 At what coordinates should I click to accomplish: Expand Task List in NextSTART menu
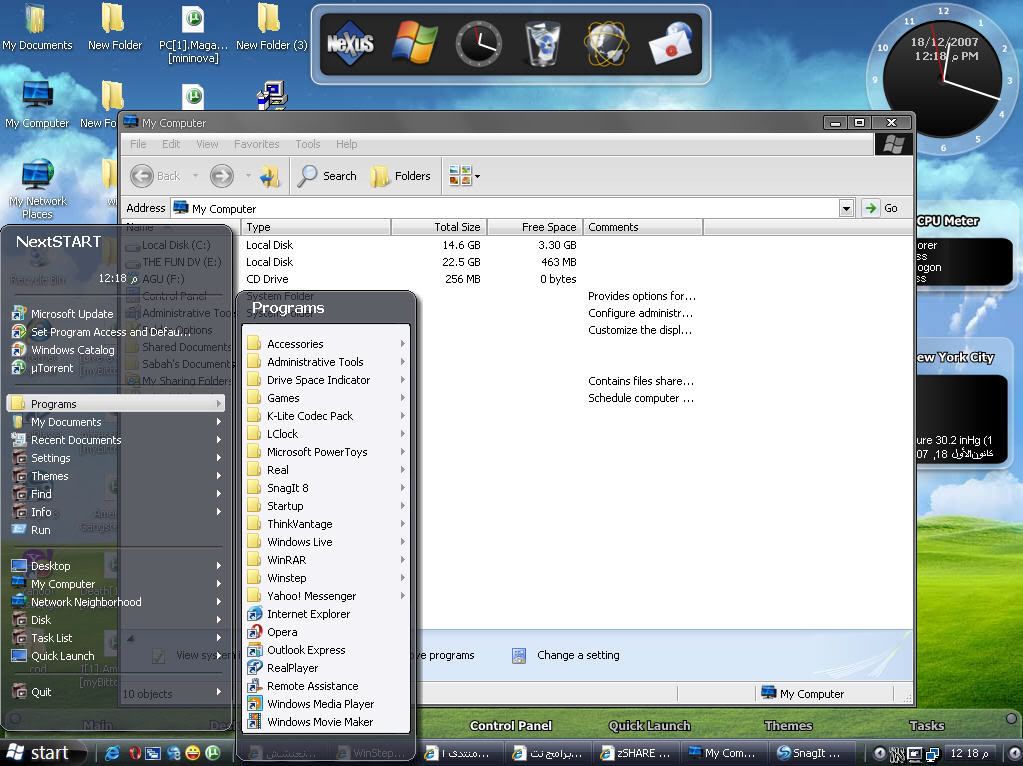116,638
